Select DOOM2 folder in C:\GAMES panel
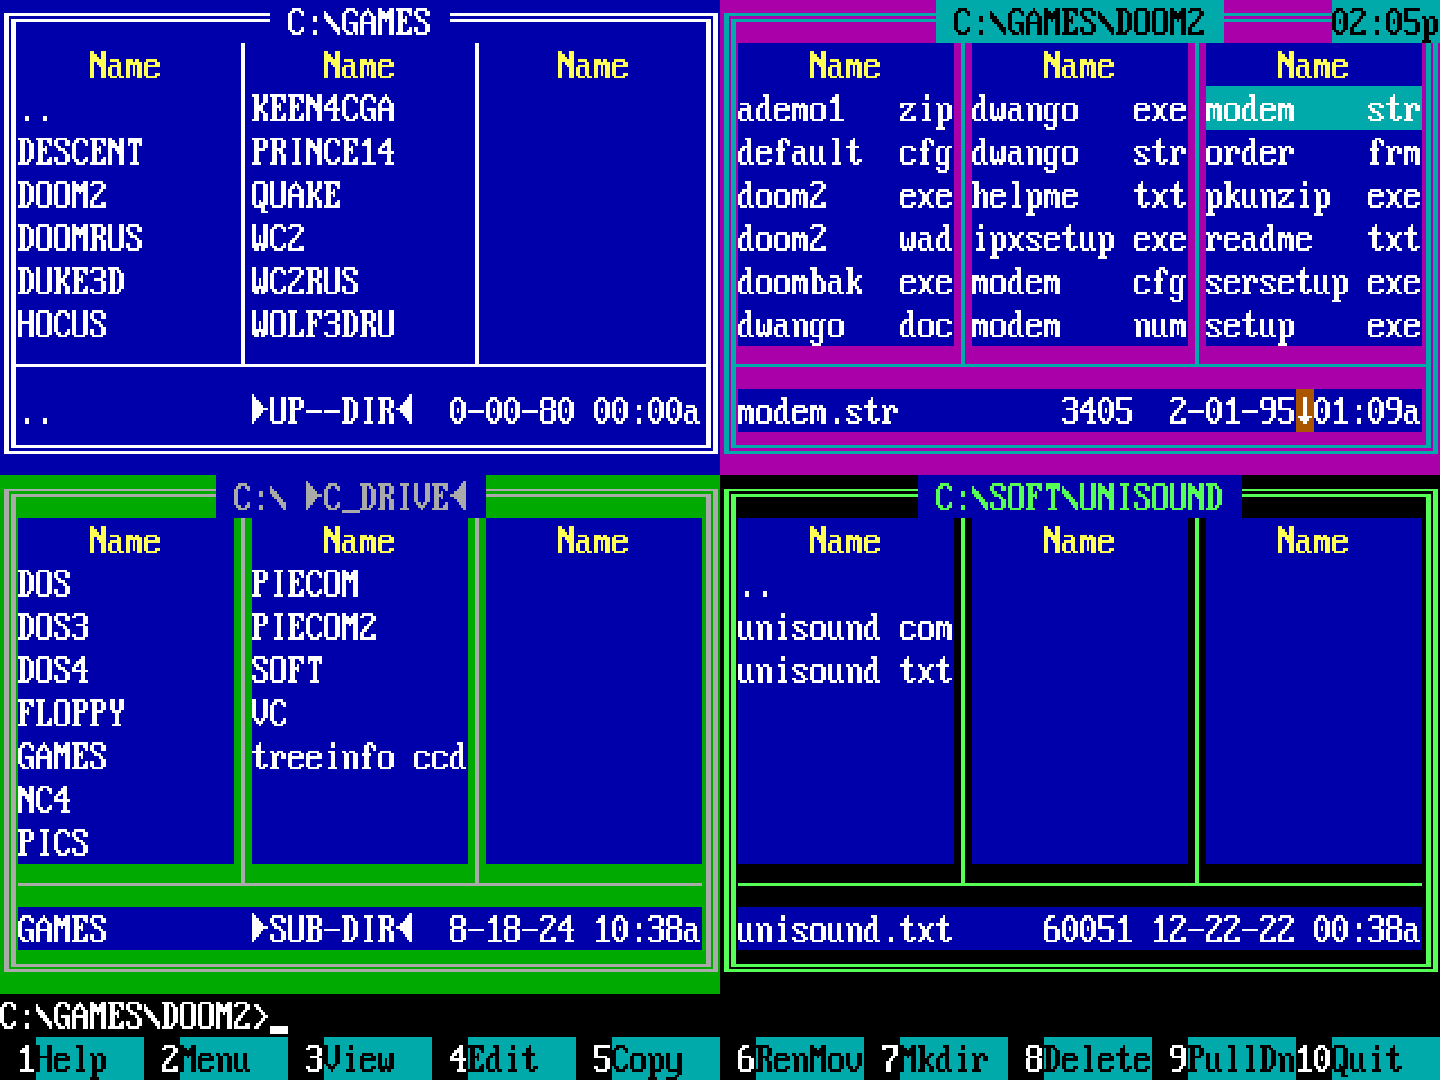 [126, 195]
